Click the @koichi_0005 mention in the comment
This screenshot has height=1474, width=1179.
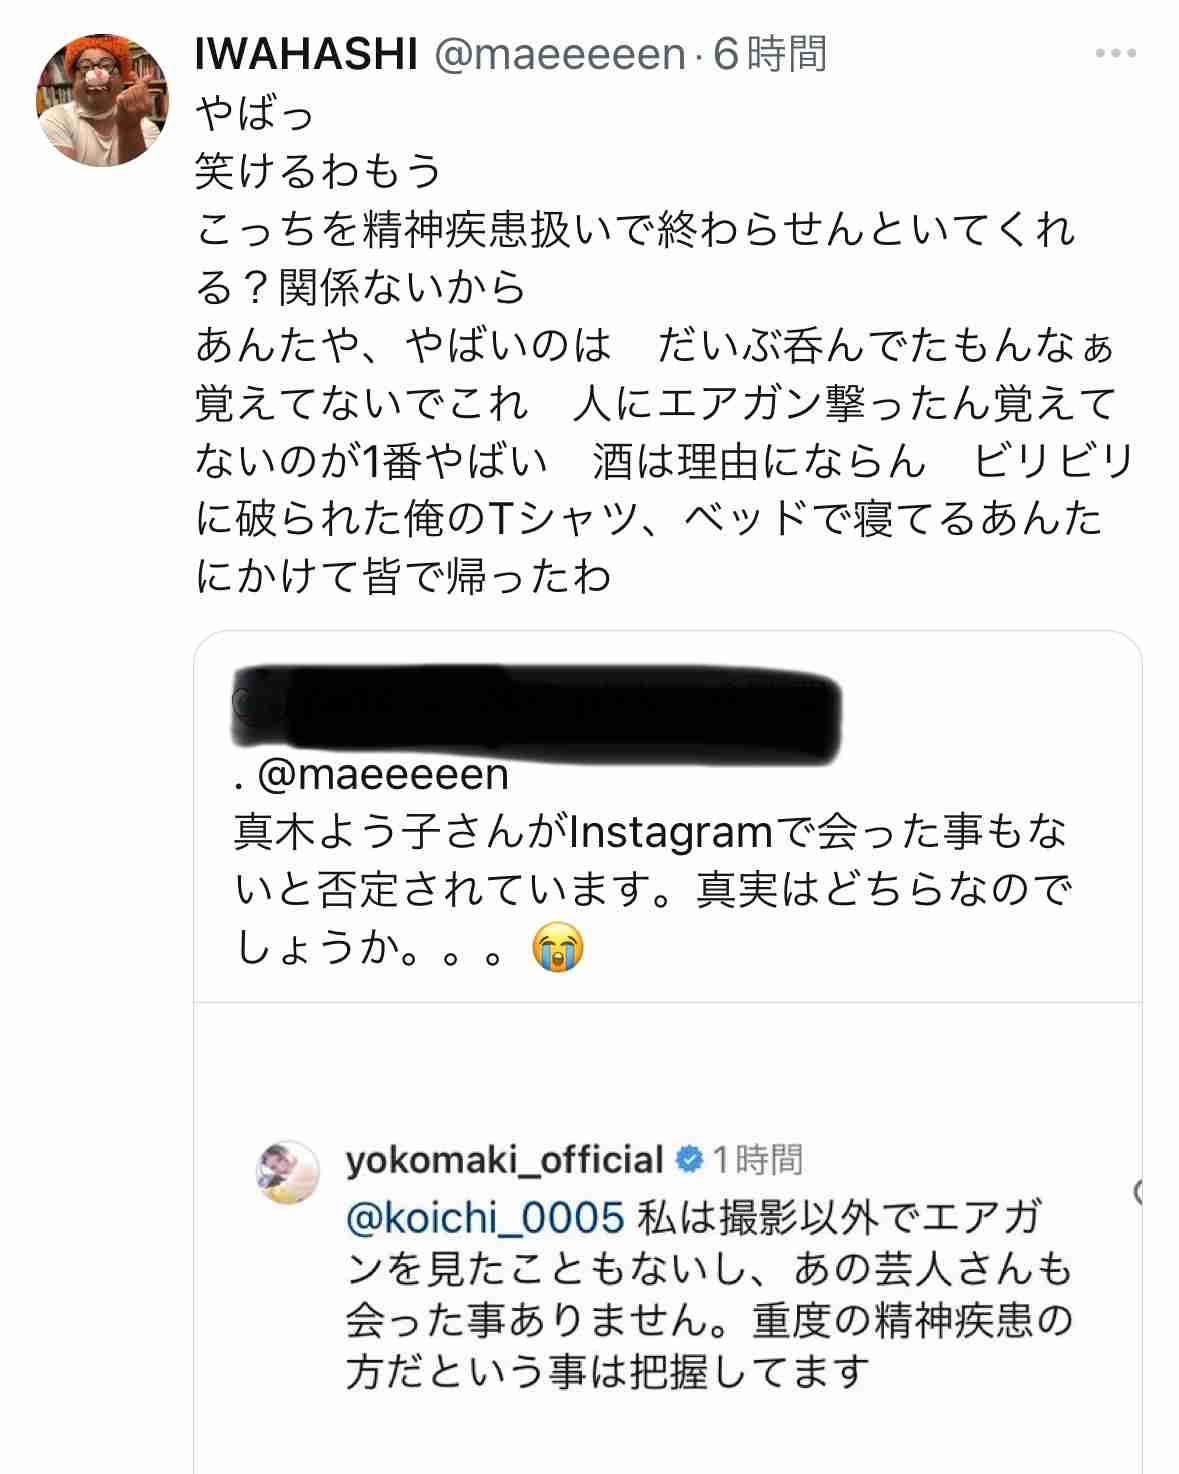coord(485,1218)
